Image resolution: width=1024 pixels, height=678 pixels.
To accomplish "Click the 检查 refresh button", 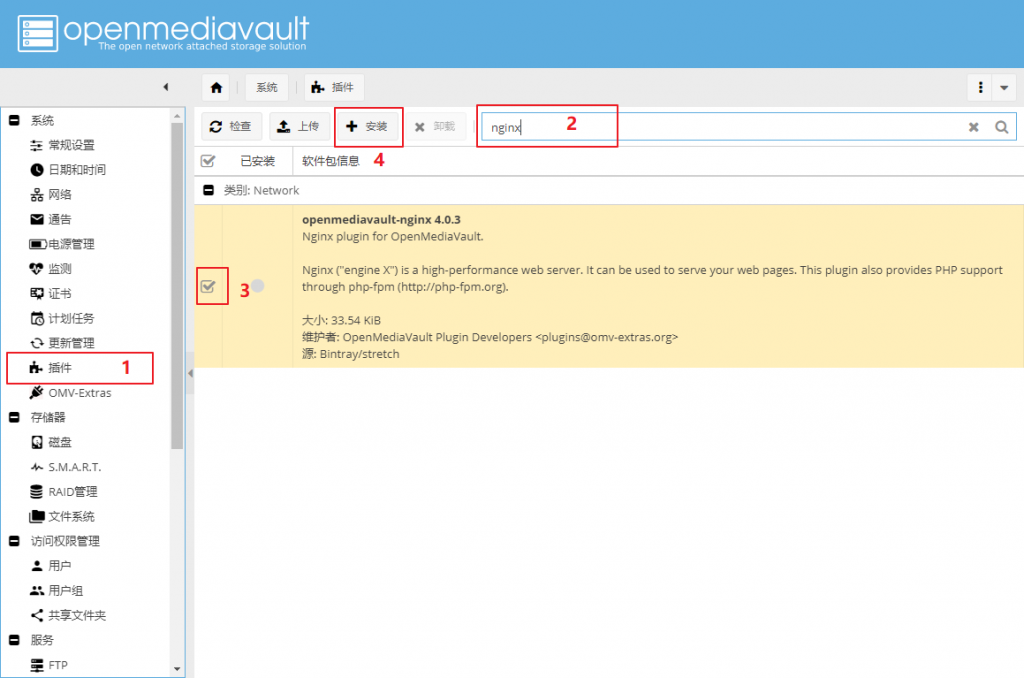I will click(231, 127).
